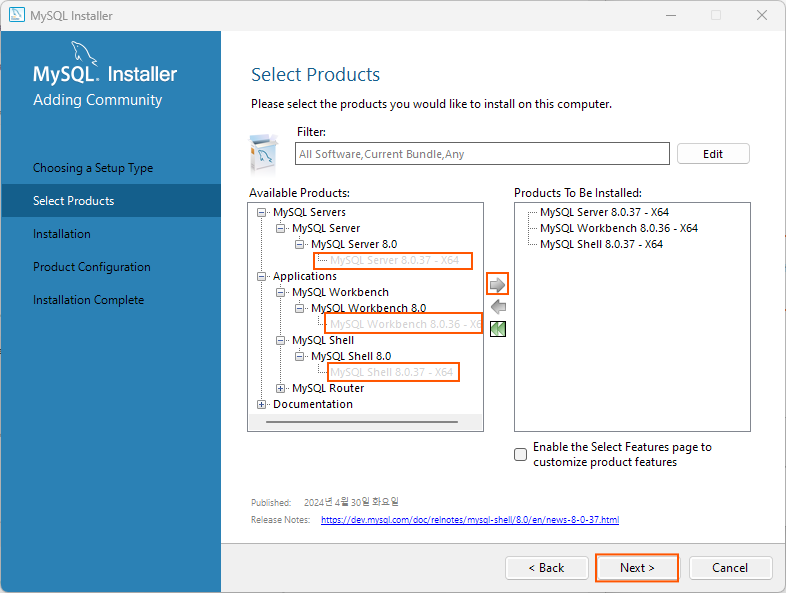
Task: Open the Installation step in sidebar
Action: [62, 234]
